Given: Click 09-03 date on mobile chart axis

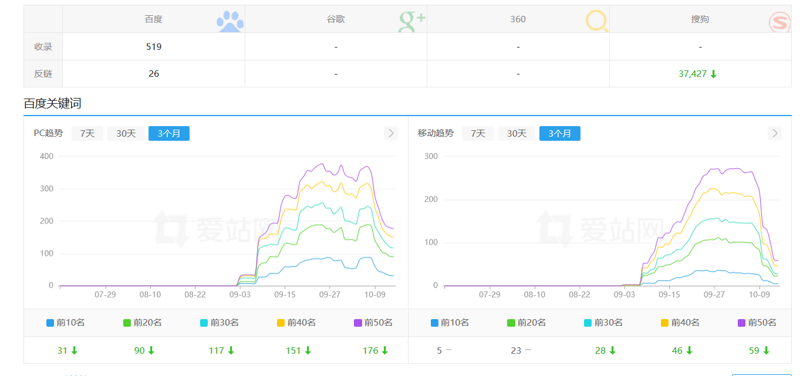Looking at the screenshot, I should point(624,295).
